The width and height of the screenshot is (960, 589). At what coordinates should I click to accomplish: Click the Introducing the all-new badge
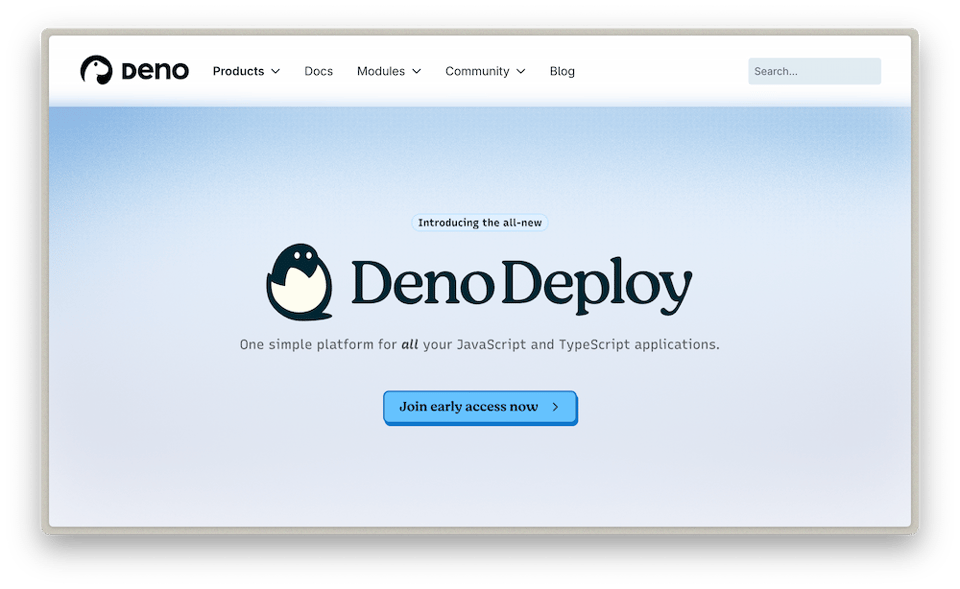[479, 222]
